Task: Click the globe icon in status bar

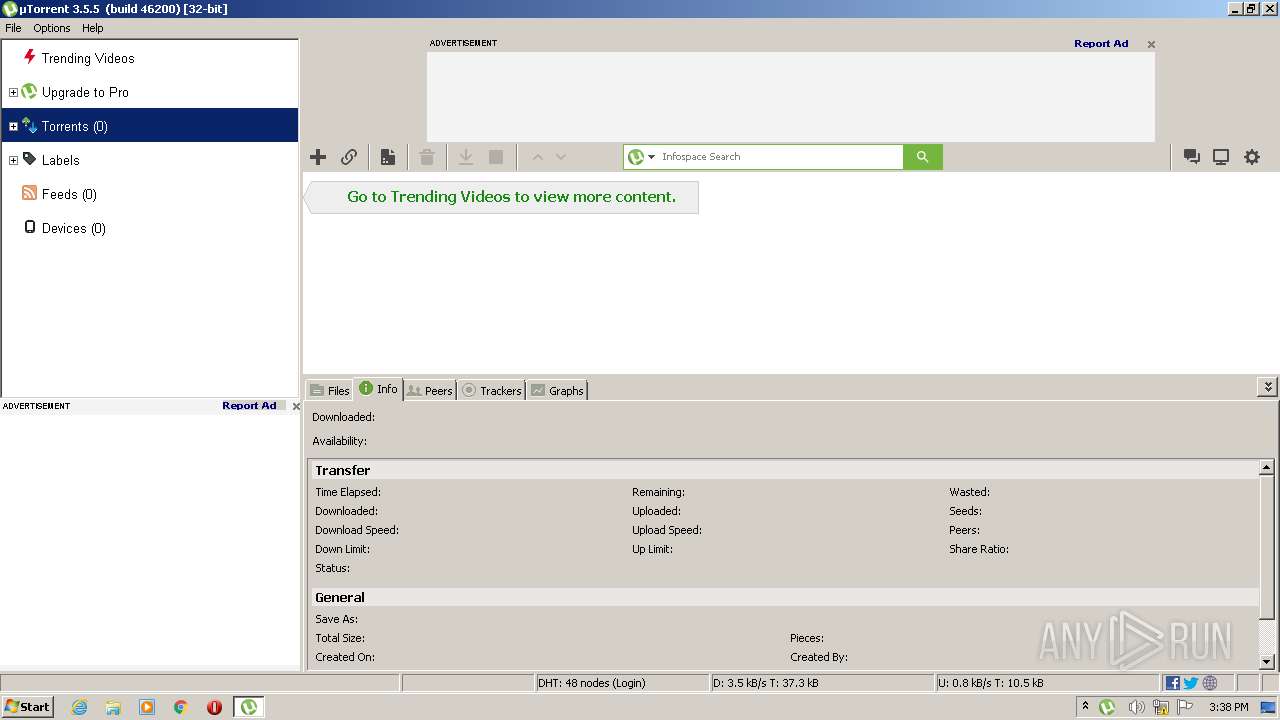Action: coord(1210,683)
